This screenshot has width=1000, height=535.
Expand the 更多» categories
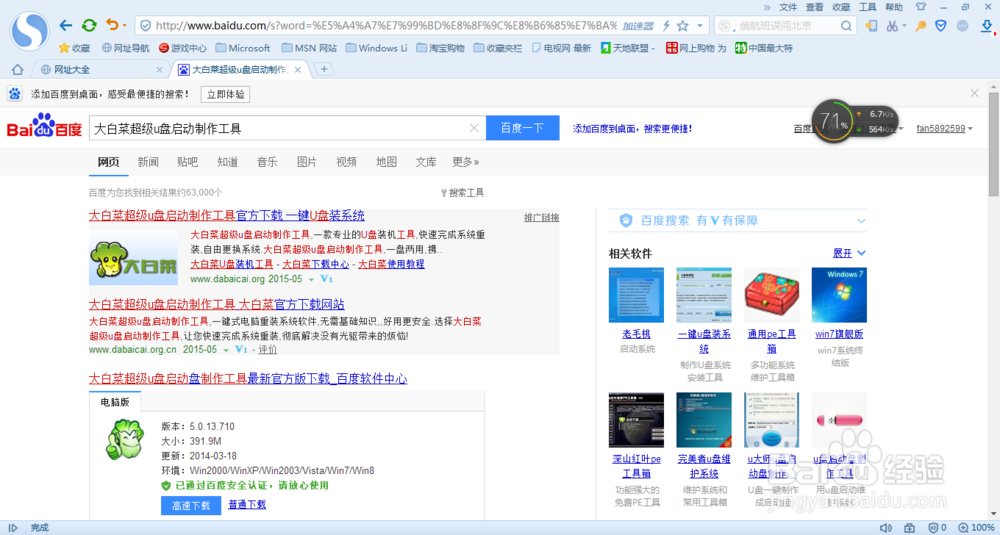pyautogui.click(x=466, y=162)
